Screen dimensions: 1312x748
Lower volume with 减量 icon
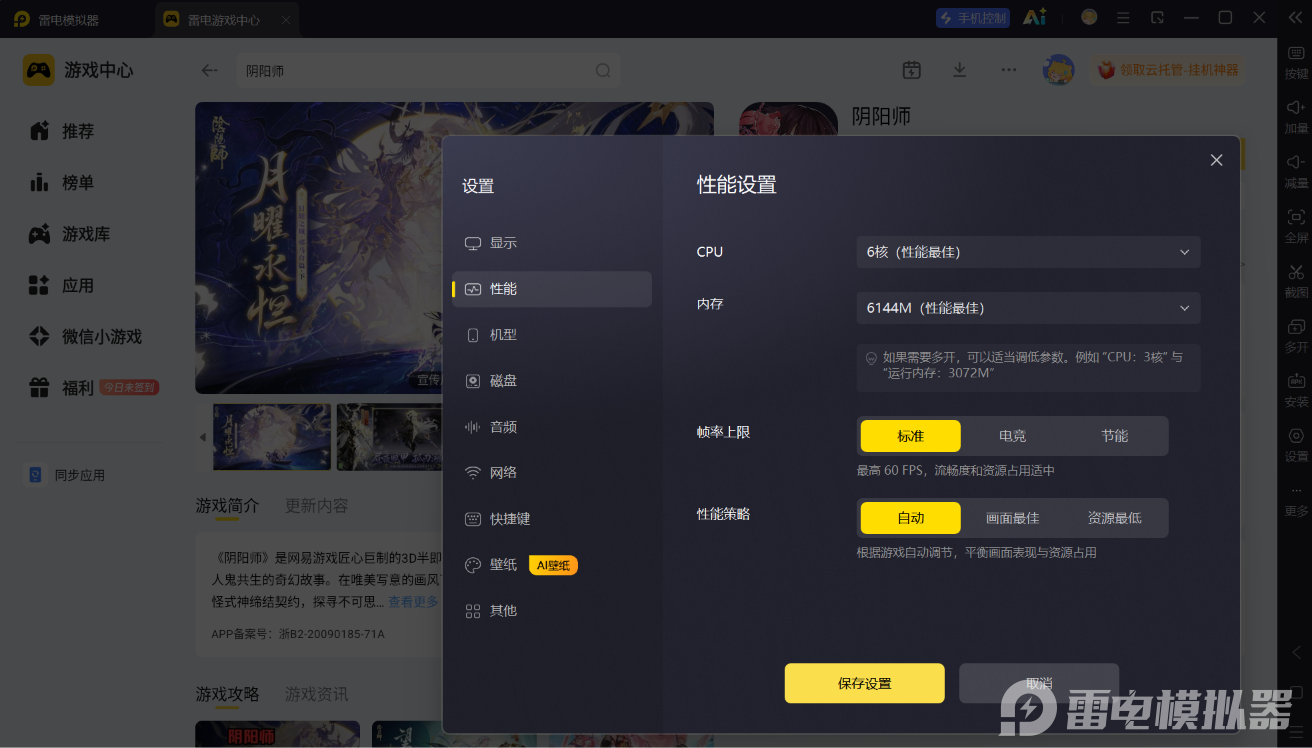[1296, 171]
